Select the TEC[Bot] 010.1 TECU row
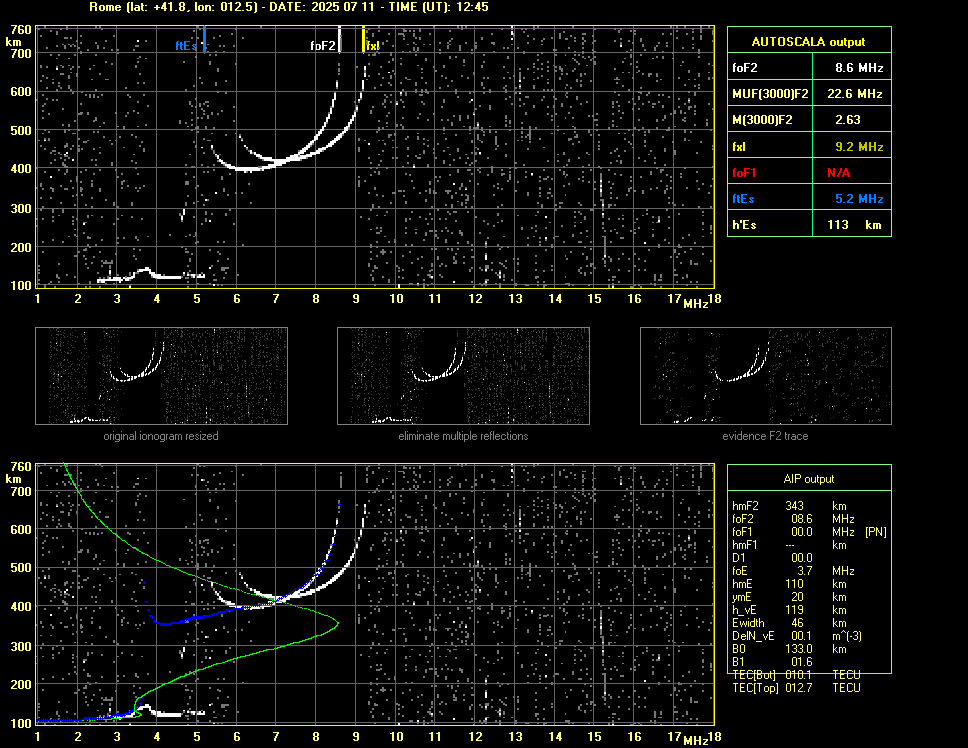This screenshot has width=968, height=748. (796, 675)
